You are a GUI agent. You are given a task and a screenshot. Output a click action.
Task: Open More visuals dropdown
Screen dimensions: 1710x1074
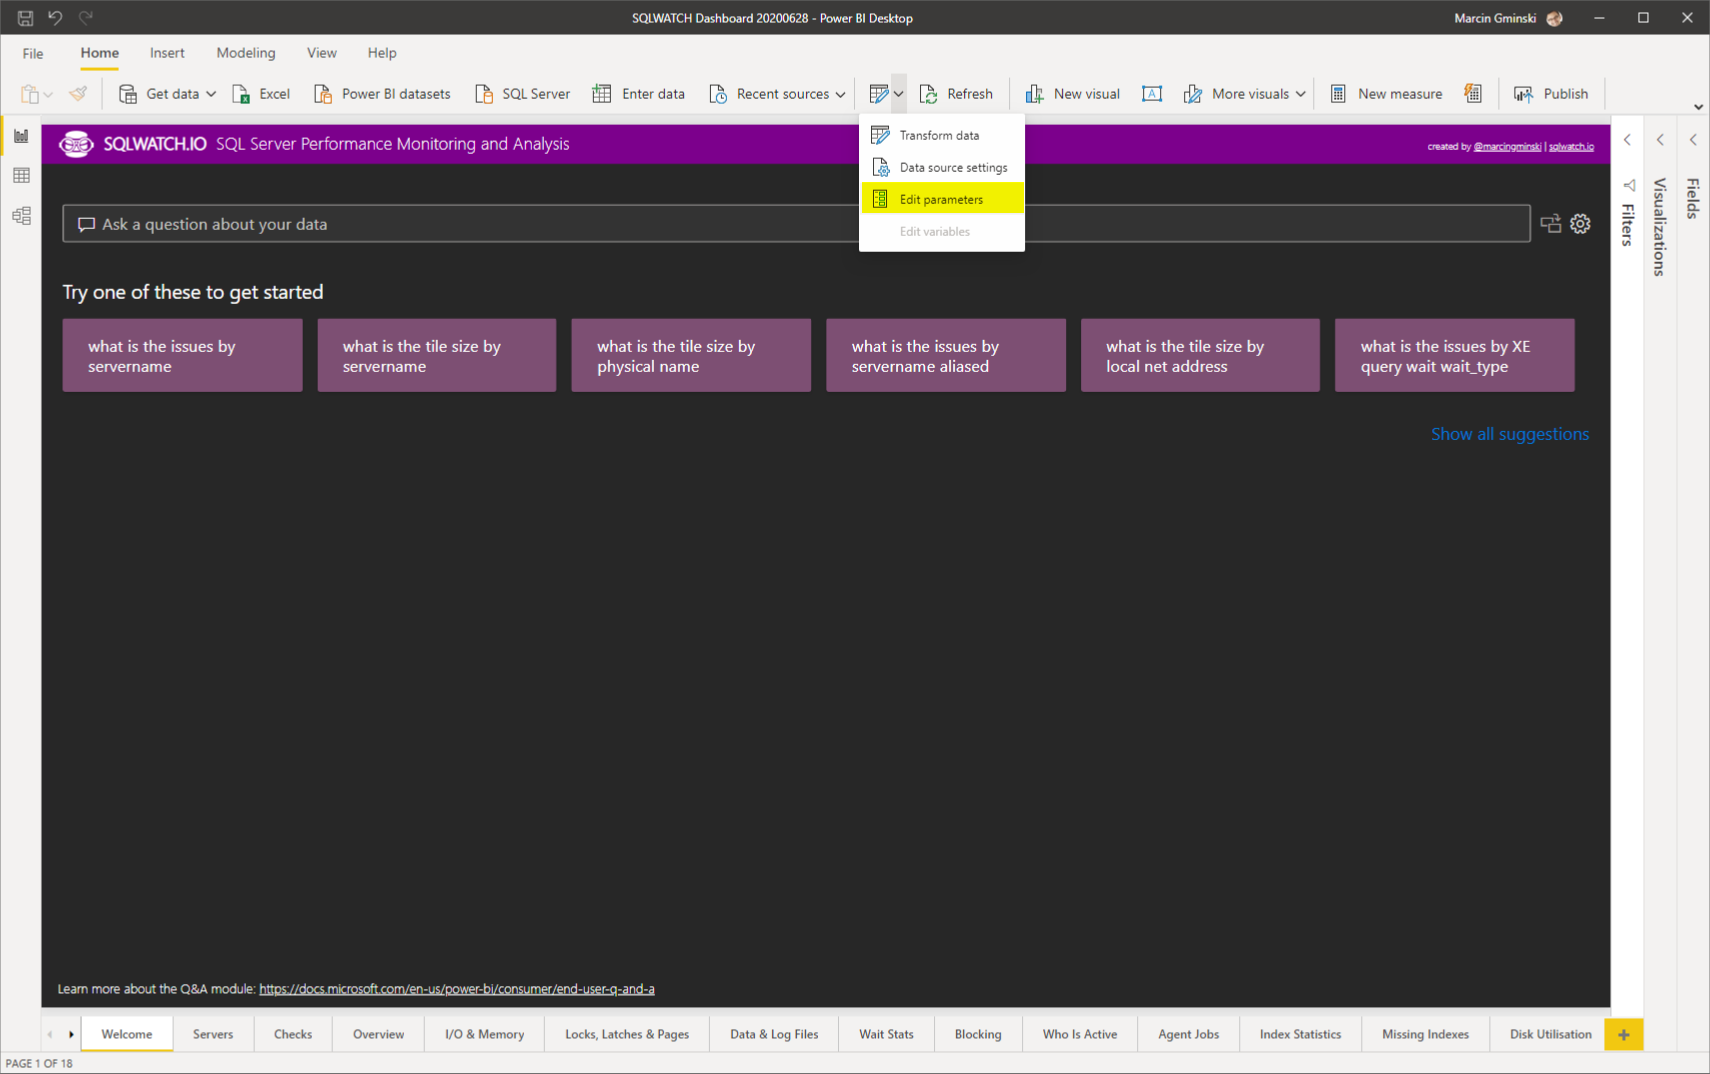1244,94
